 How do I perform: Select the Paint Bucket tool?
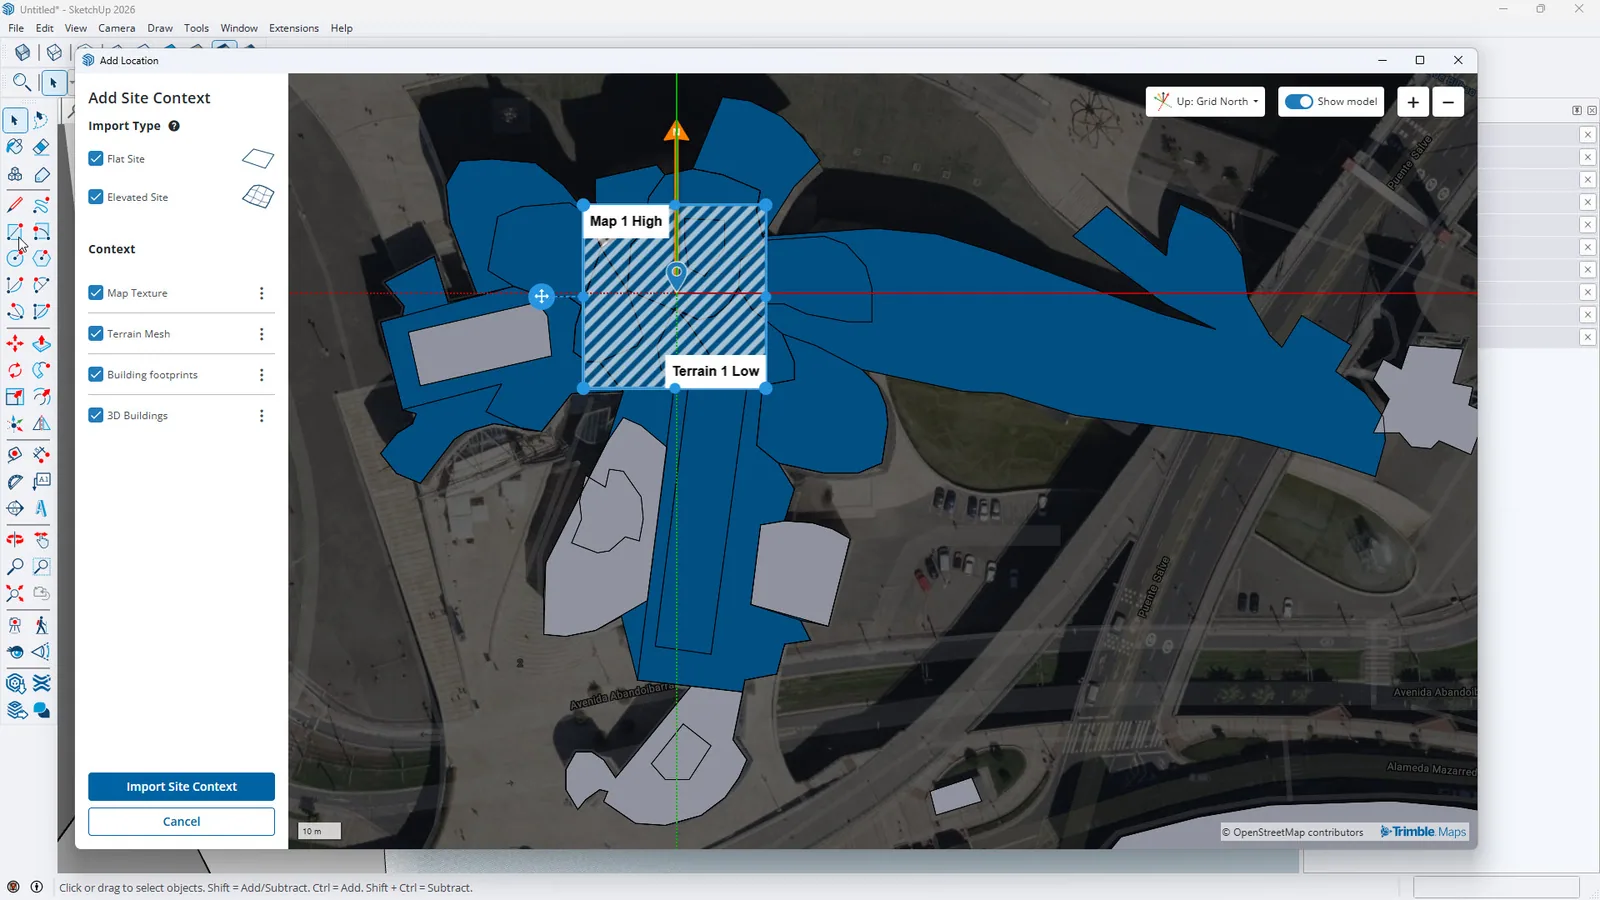click(15, 147)
